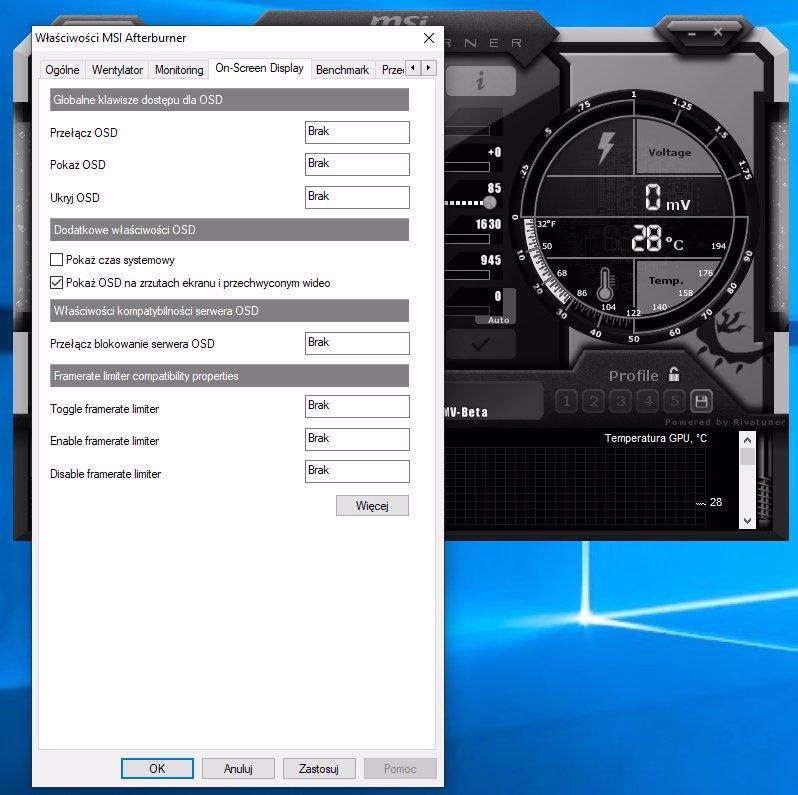Viewport: 798px width, 795px height.
Task: Click the apply checkmark button in Afterburner
Action: [481, 344]
